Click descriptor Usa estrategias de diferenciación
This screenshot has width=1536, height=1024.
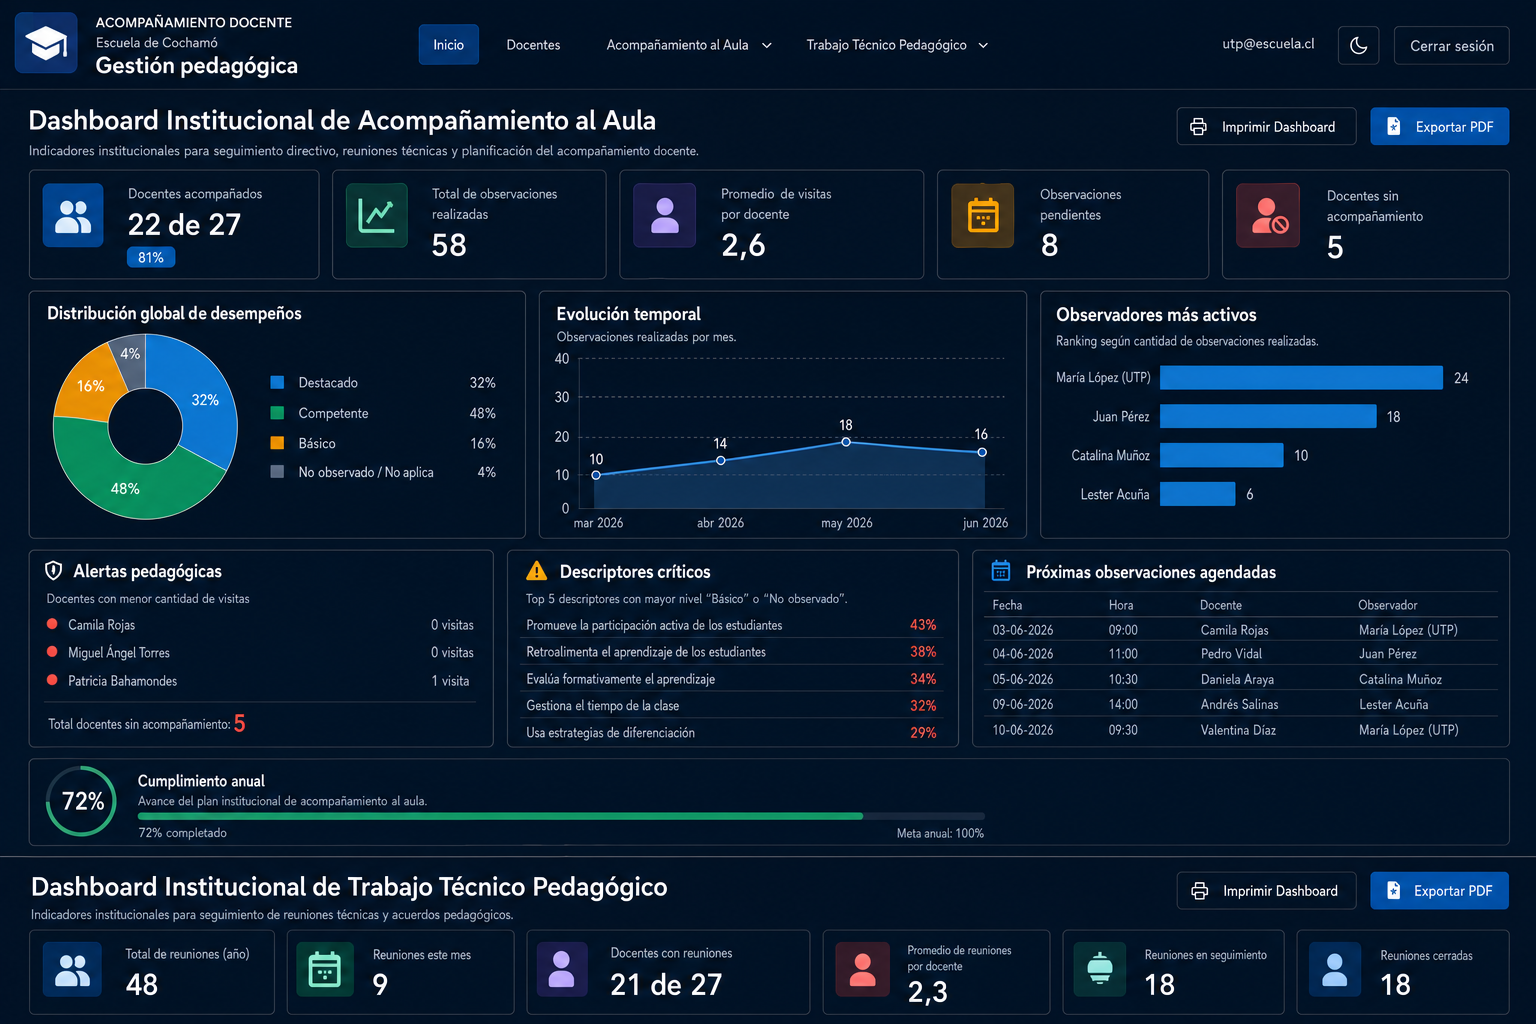(731, 733)
